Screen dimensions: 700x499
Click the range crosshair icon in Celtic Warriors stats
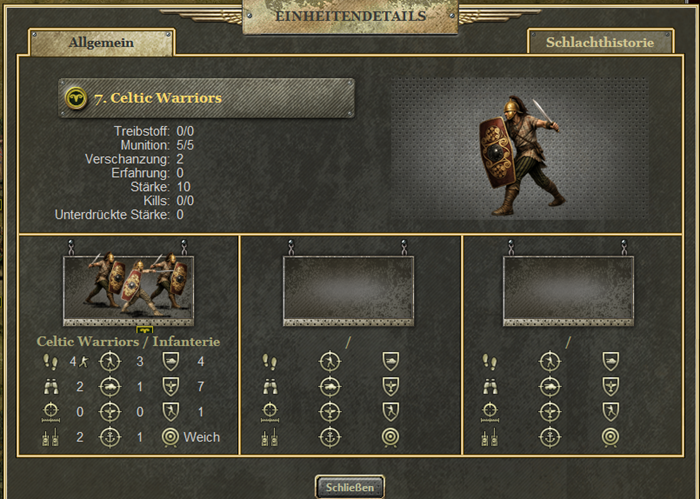[50, 412]
